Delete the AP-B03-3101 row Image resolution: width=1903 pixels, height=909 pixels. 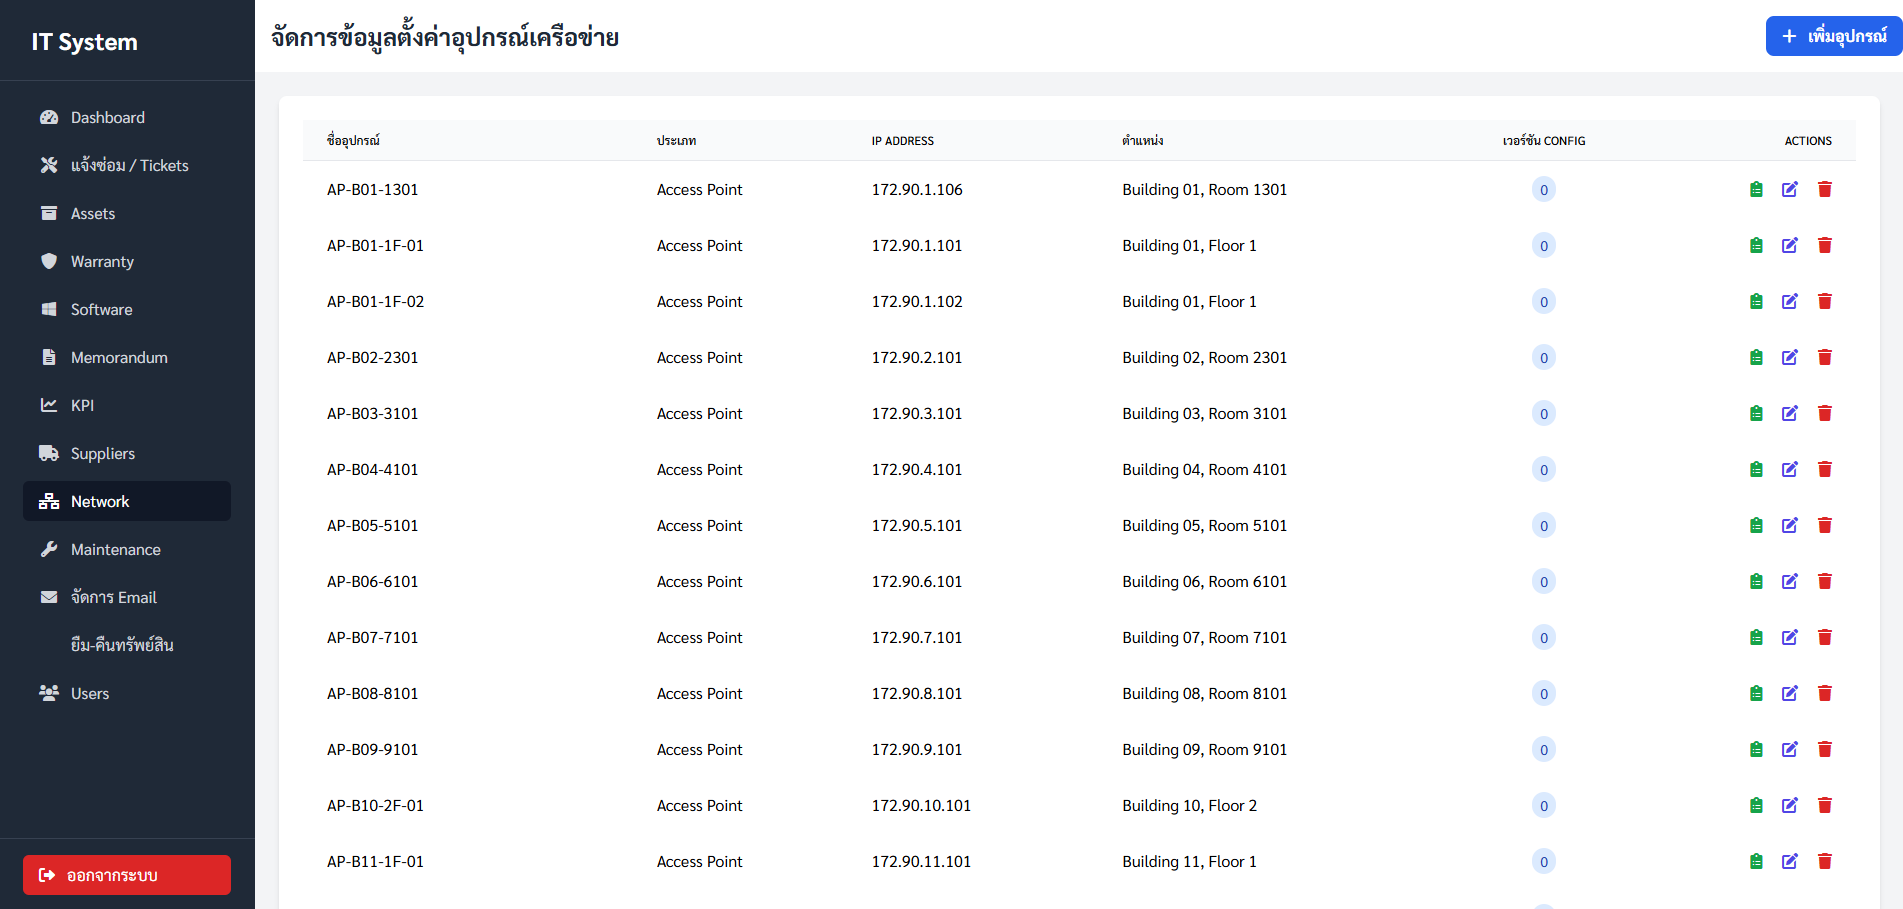coord(1825,413)
